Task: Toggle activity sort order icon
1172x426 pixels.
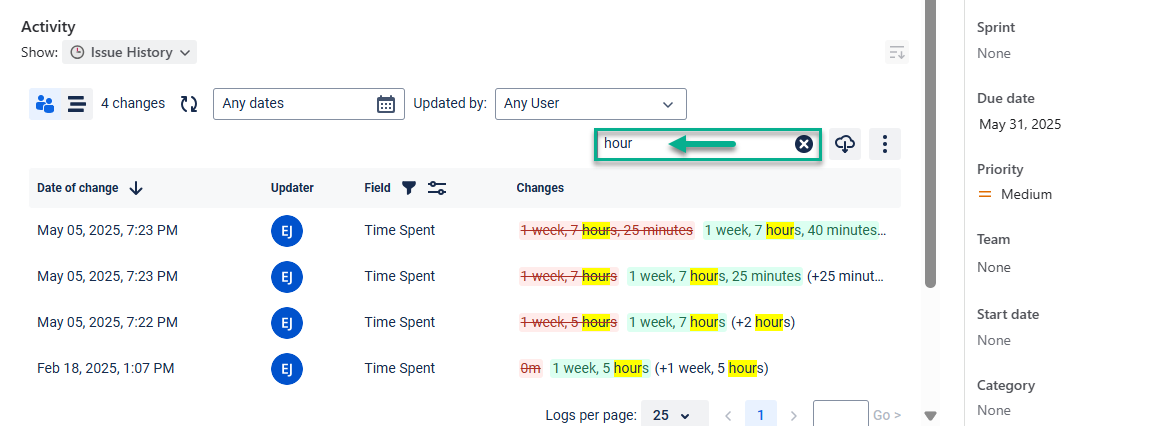Action: click(x=897, y=53)
